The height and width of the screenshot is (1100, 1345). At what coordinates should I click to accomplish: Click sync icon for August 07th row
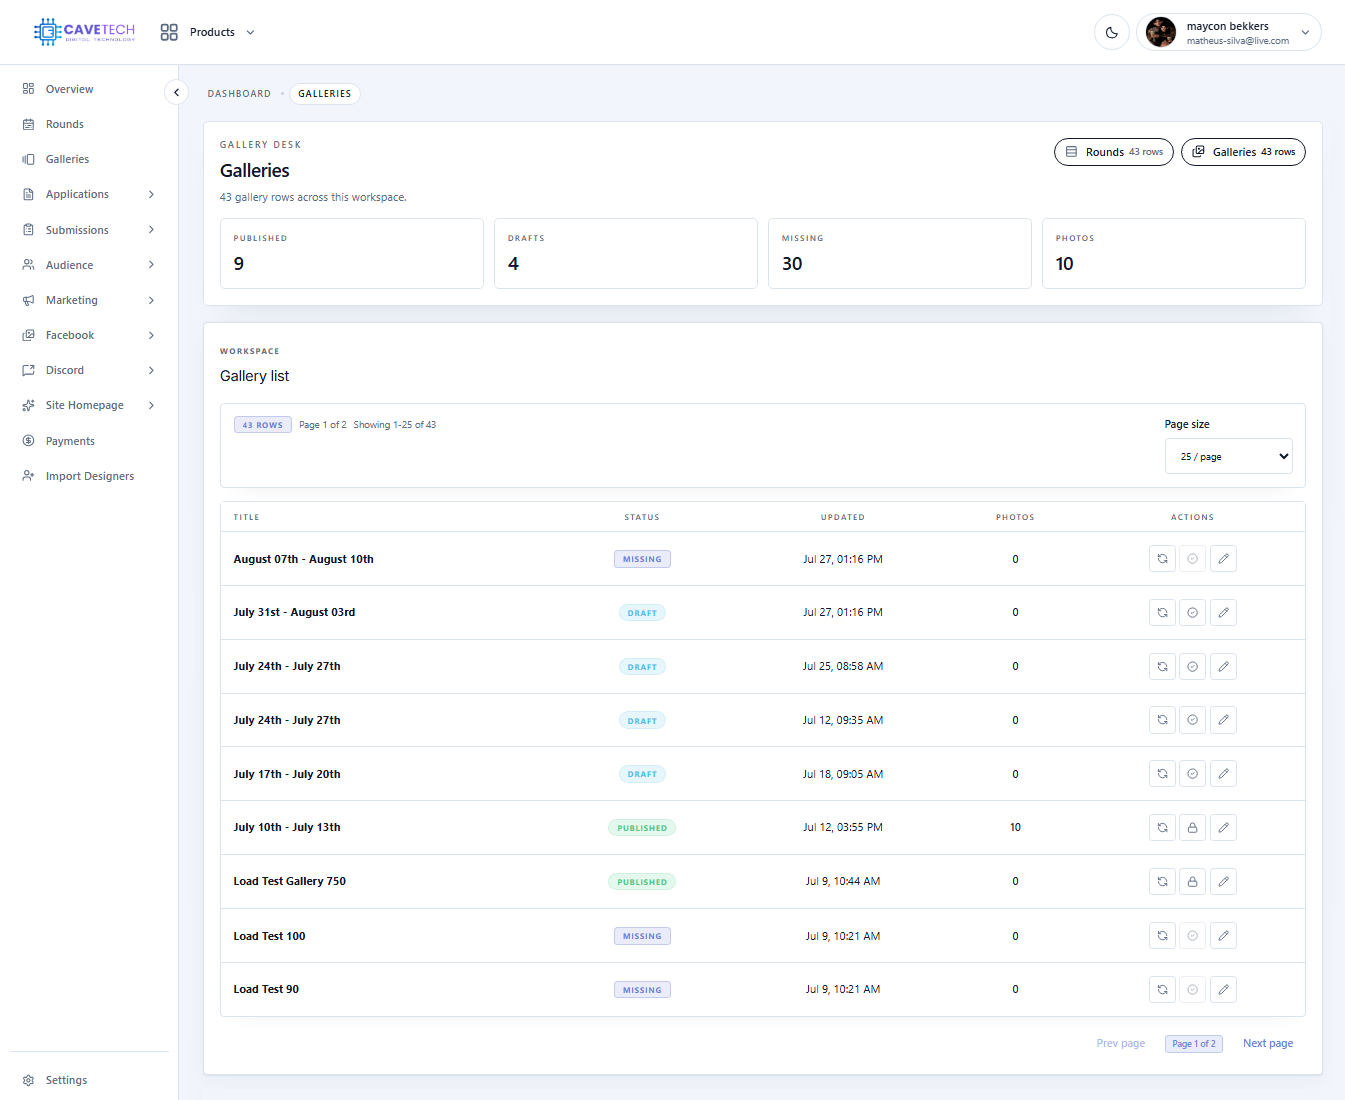point(1162,559)
